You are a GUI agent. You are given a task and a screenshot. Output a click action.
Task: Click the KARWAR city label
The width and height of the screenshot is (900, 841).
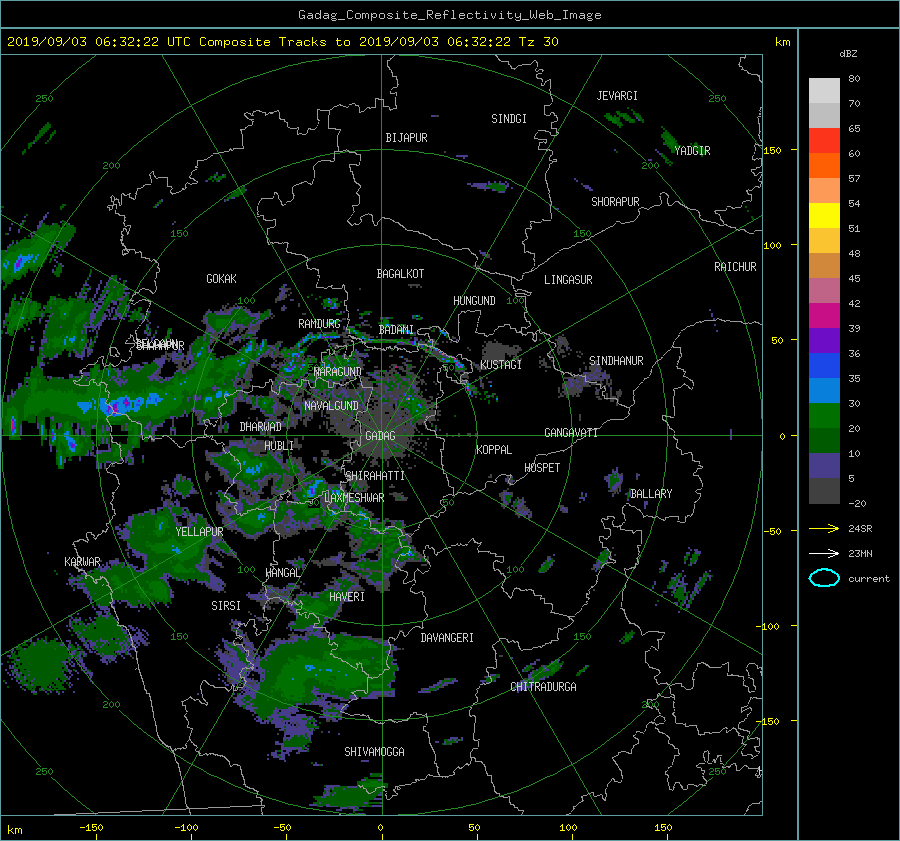(82, 562)
